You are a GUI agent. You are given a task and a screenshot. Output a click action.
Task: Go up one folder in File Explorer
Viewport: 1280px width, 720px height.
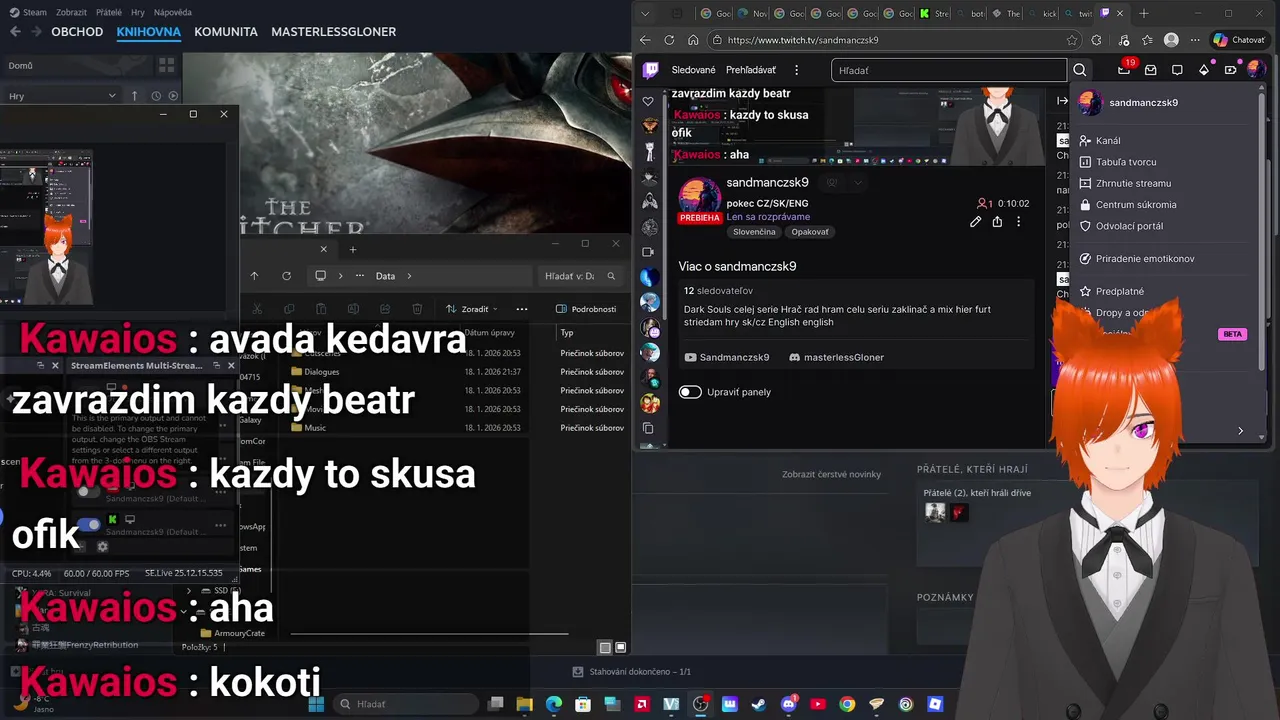(254, 276)
